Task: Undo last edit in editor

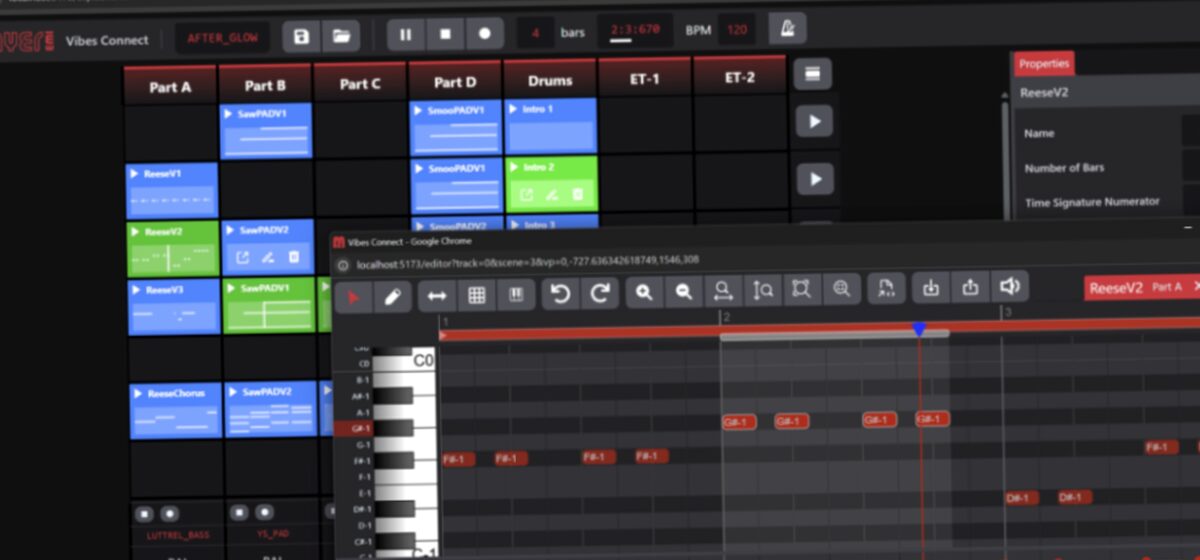Action: (x=561, y=293)
